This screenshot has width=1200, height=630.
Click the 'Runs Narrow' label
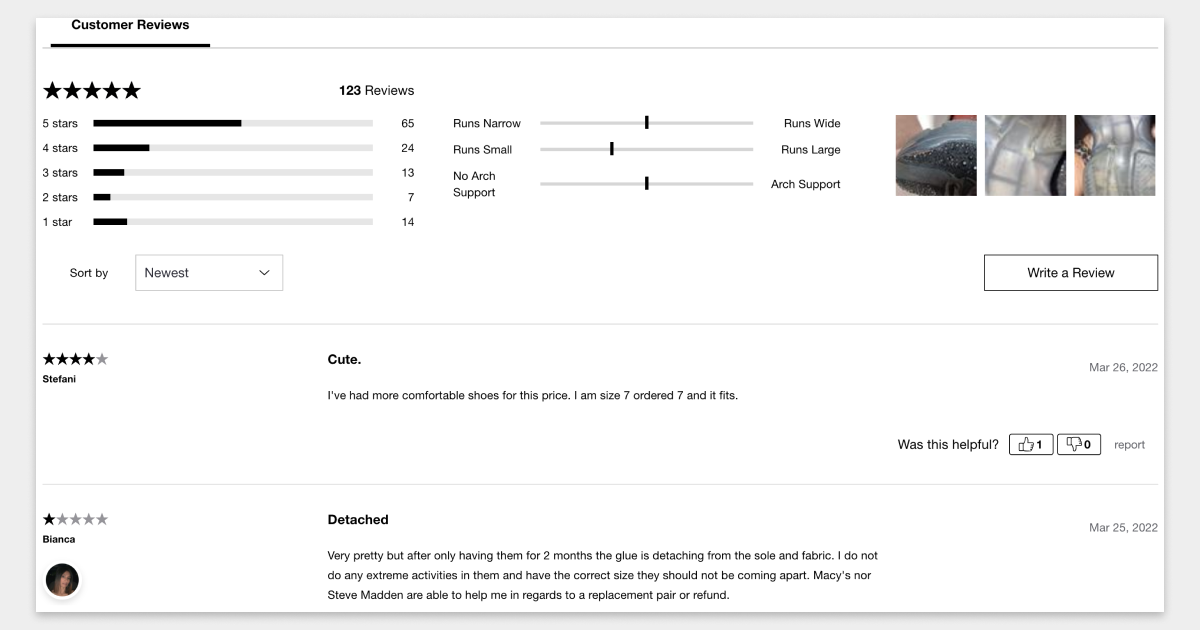coord(487,124)
